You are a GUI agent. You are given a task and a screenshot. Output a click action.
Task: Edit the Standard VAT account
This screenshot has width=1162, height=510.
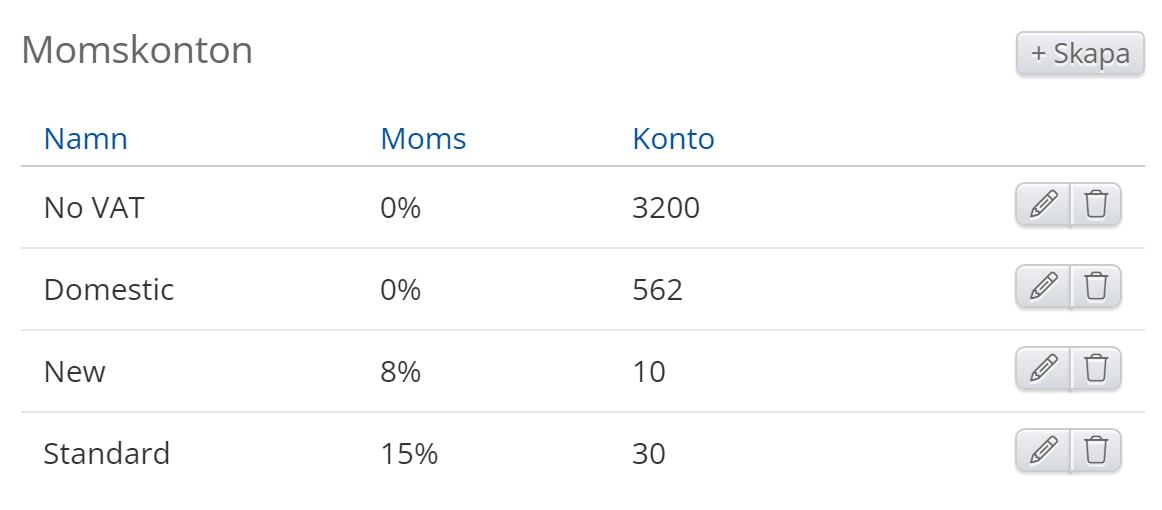[x=1043, y=452]
